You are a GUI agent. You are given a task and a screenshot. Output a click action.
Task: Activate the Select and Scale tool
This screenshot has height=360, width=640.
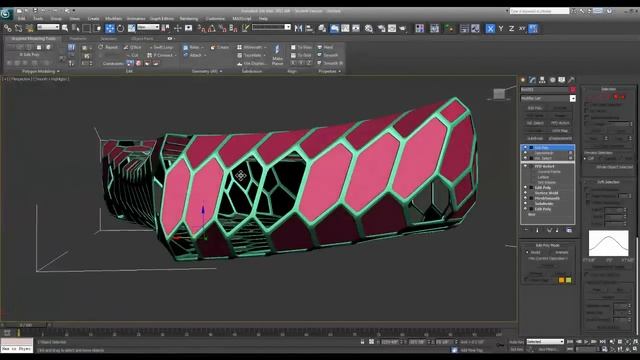pyautogui.click(x=131, y=28)
